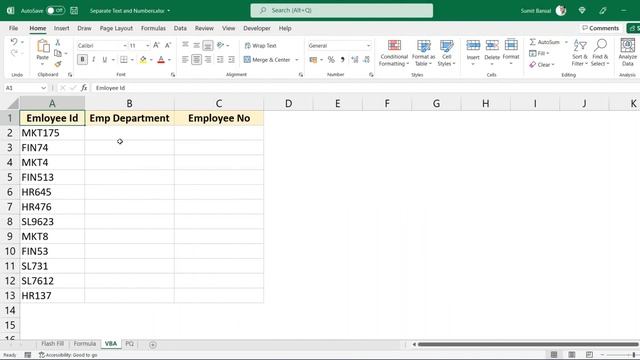The width and height of the screenshot is (640, 360).
Task: Open the font color dropdown arrow
Action: coord(169,60)
